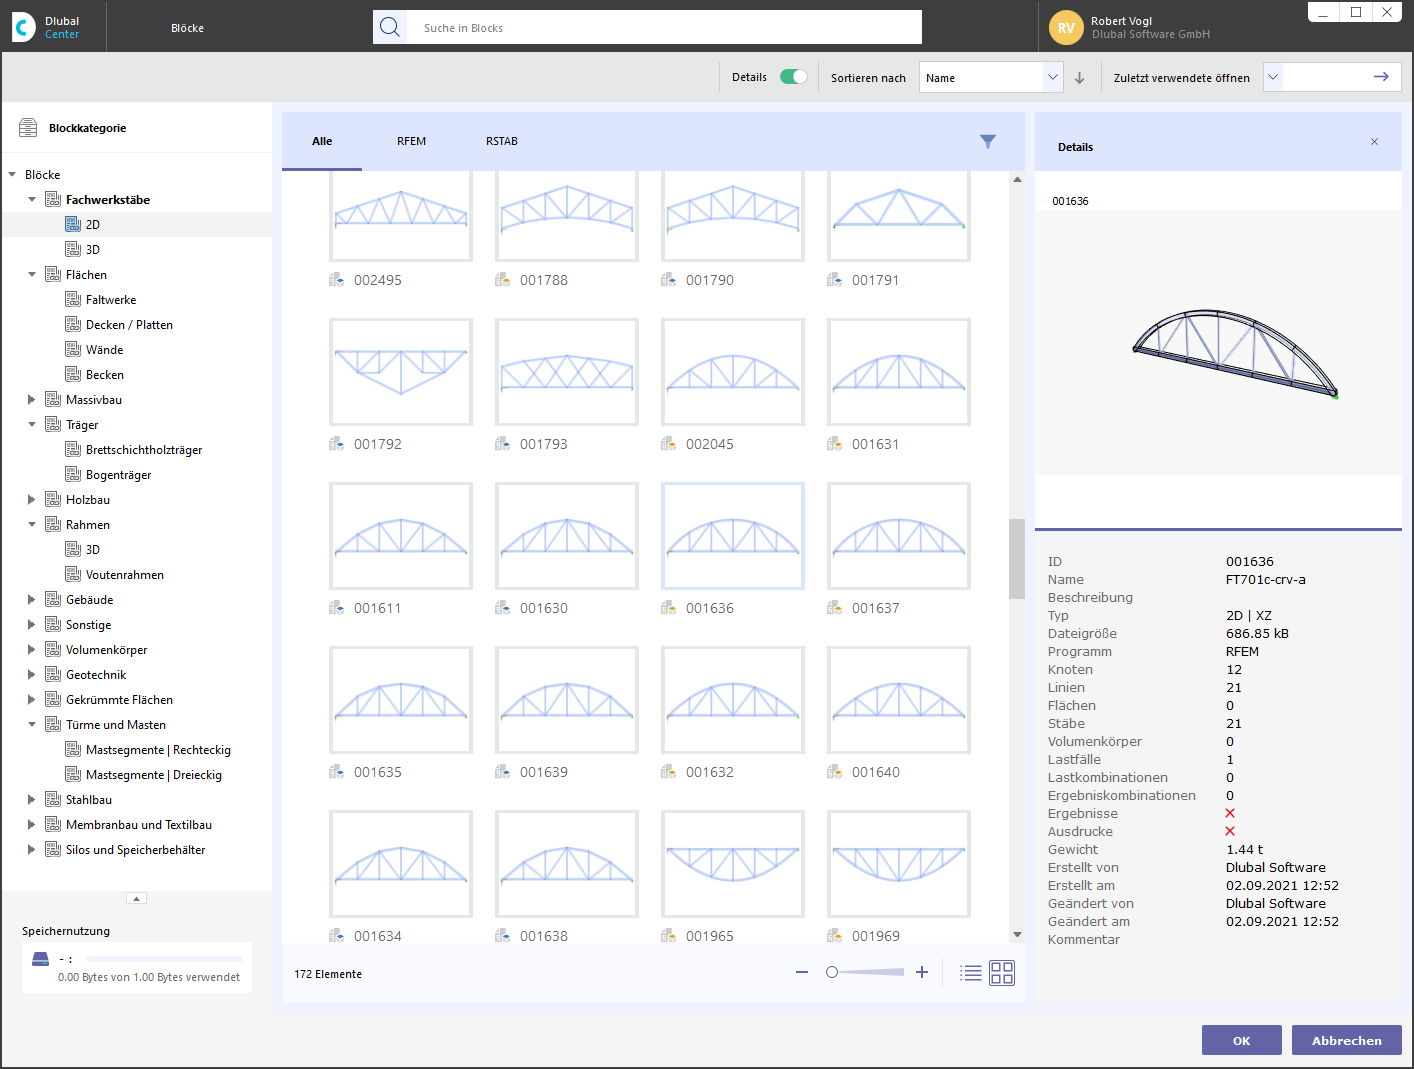The height and width of the screenshot is (1069, 1414).
Task: Switch to the RSTAB tab
Action: pyautogui.click(x=502, y=141)
